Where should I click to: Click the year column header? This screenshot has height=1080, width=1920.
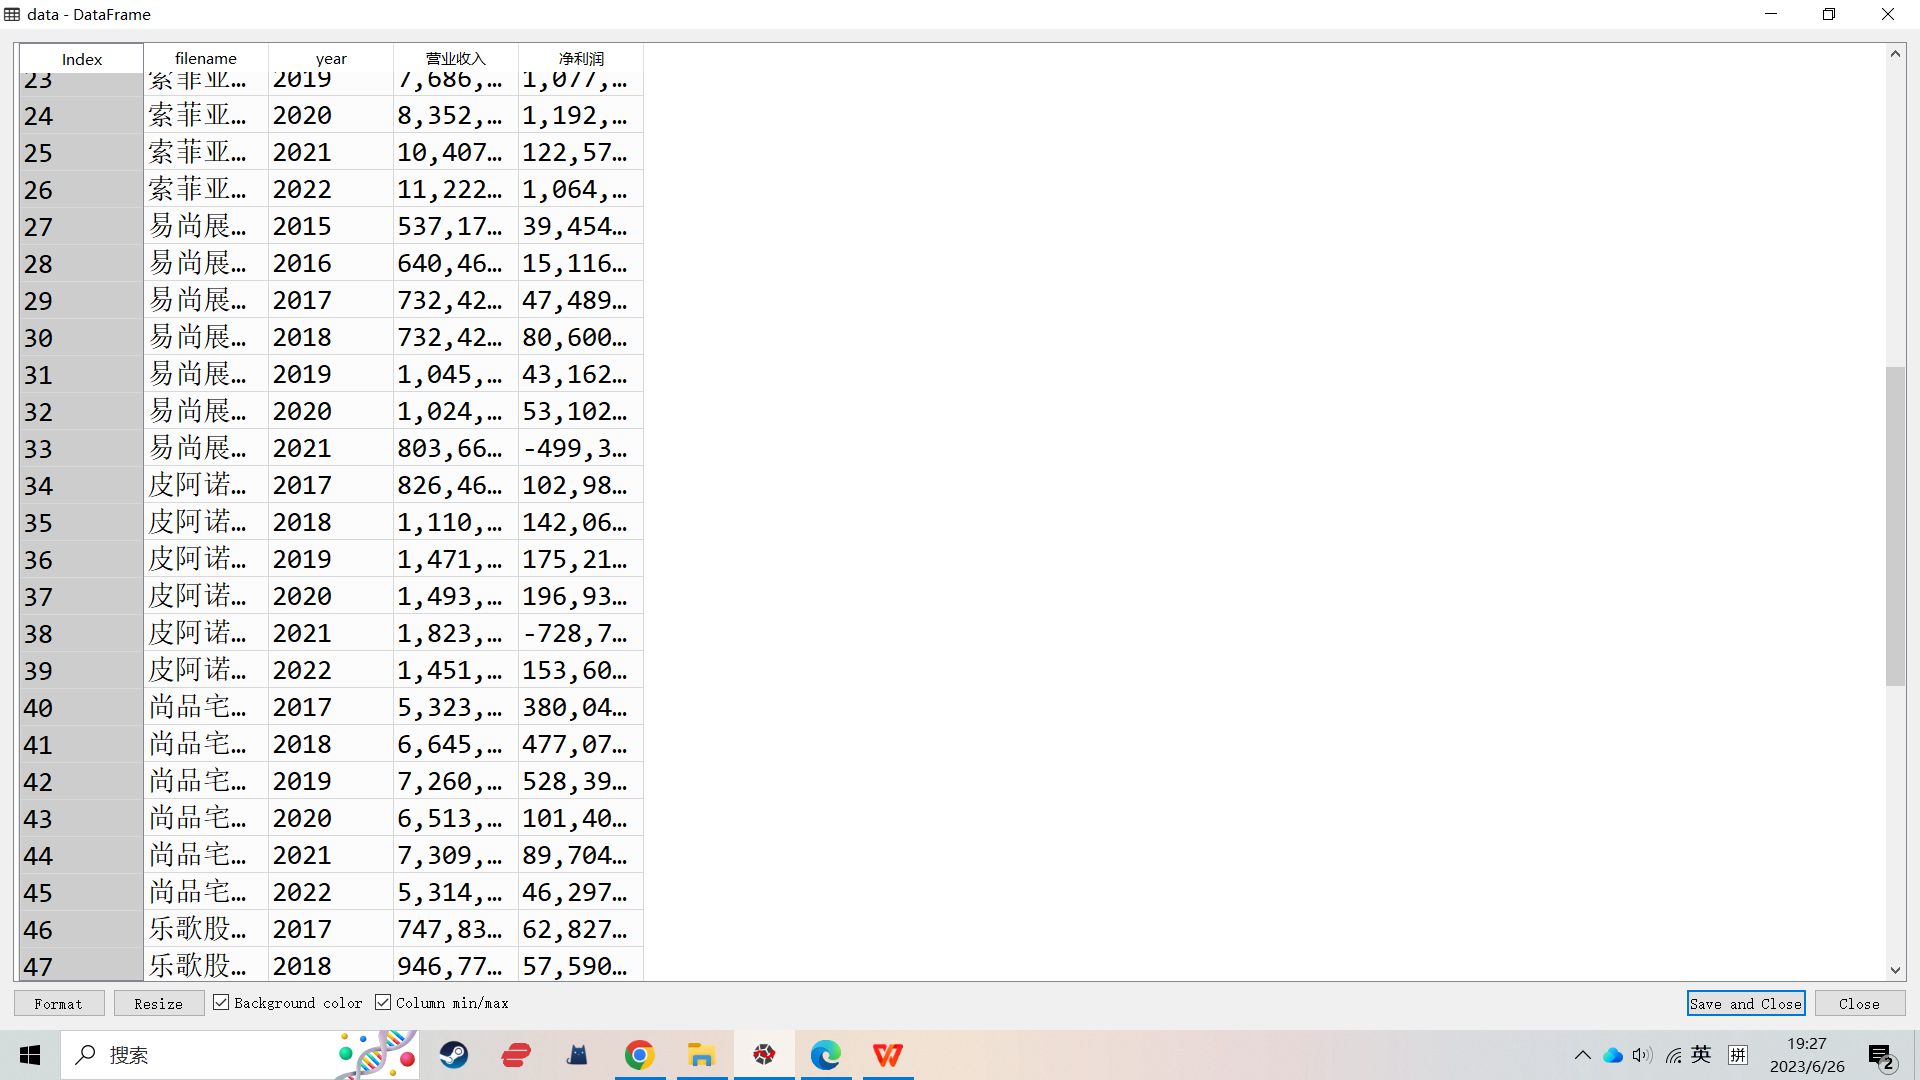pyautogui.click(x=330, y=57)
